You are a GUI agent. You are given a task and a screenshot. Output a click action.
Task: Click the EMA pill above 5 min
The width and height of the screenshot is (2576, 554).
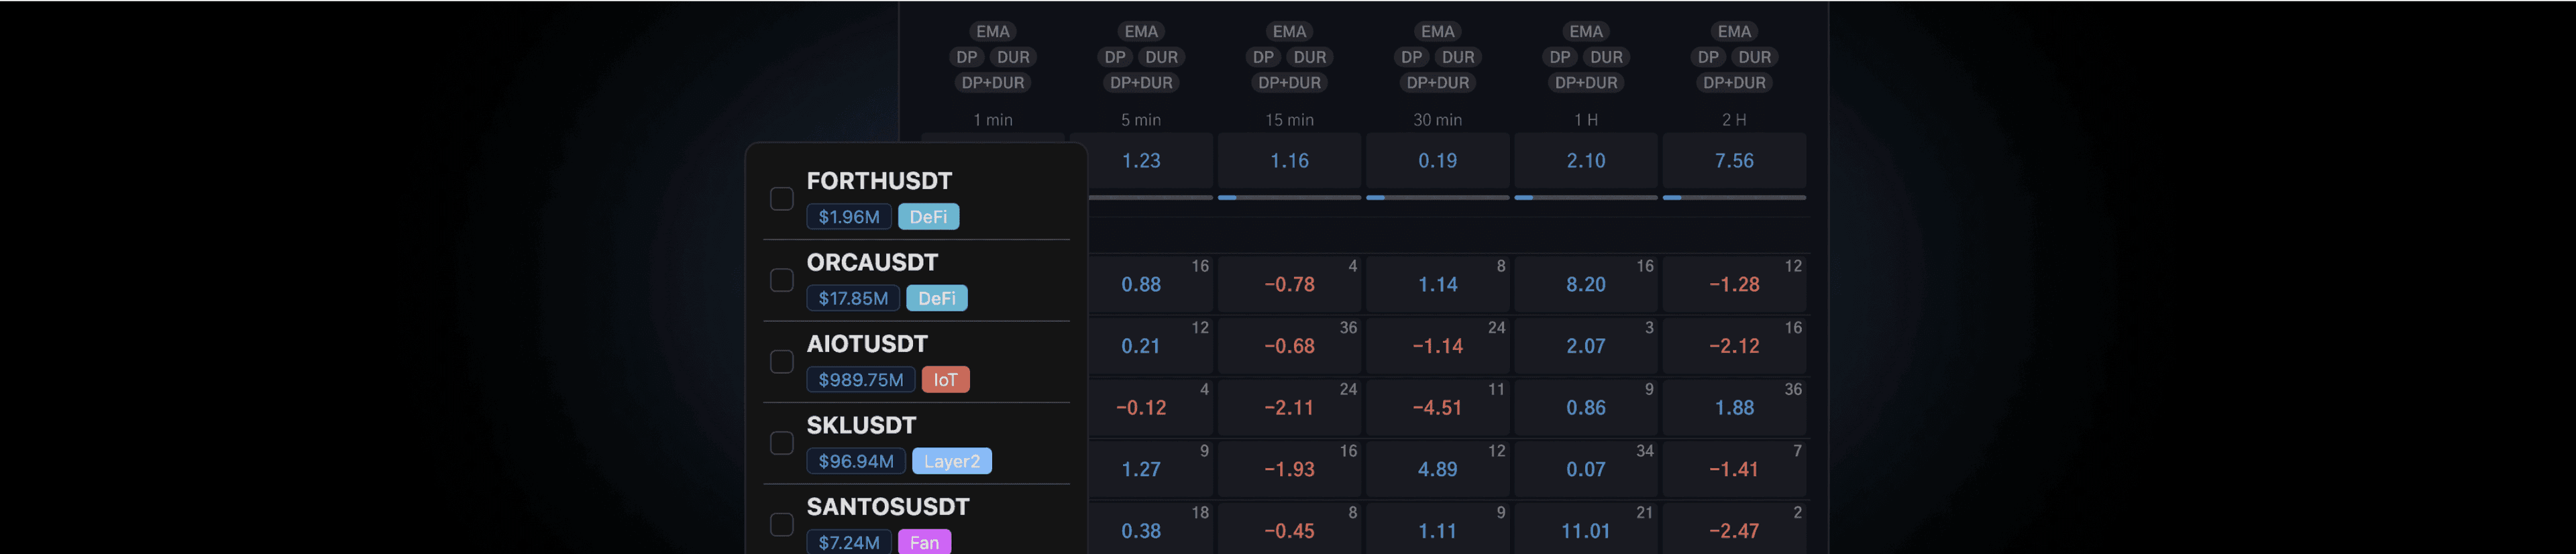(x=1140, y=32)
